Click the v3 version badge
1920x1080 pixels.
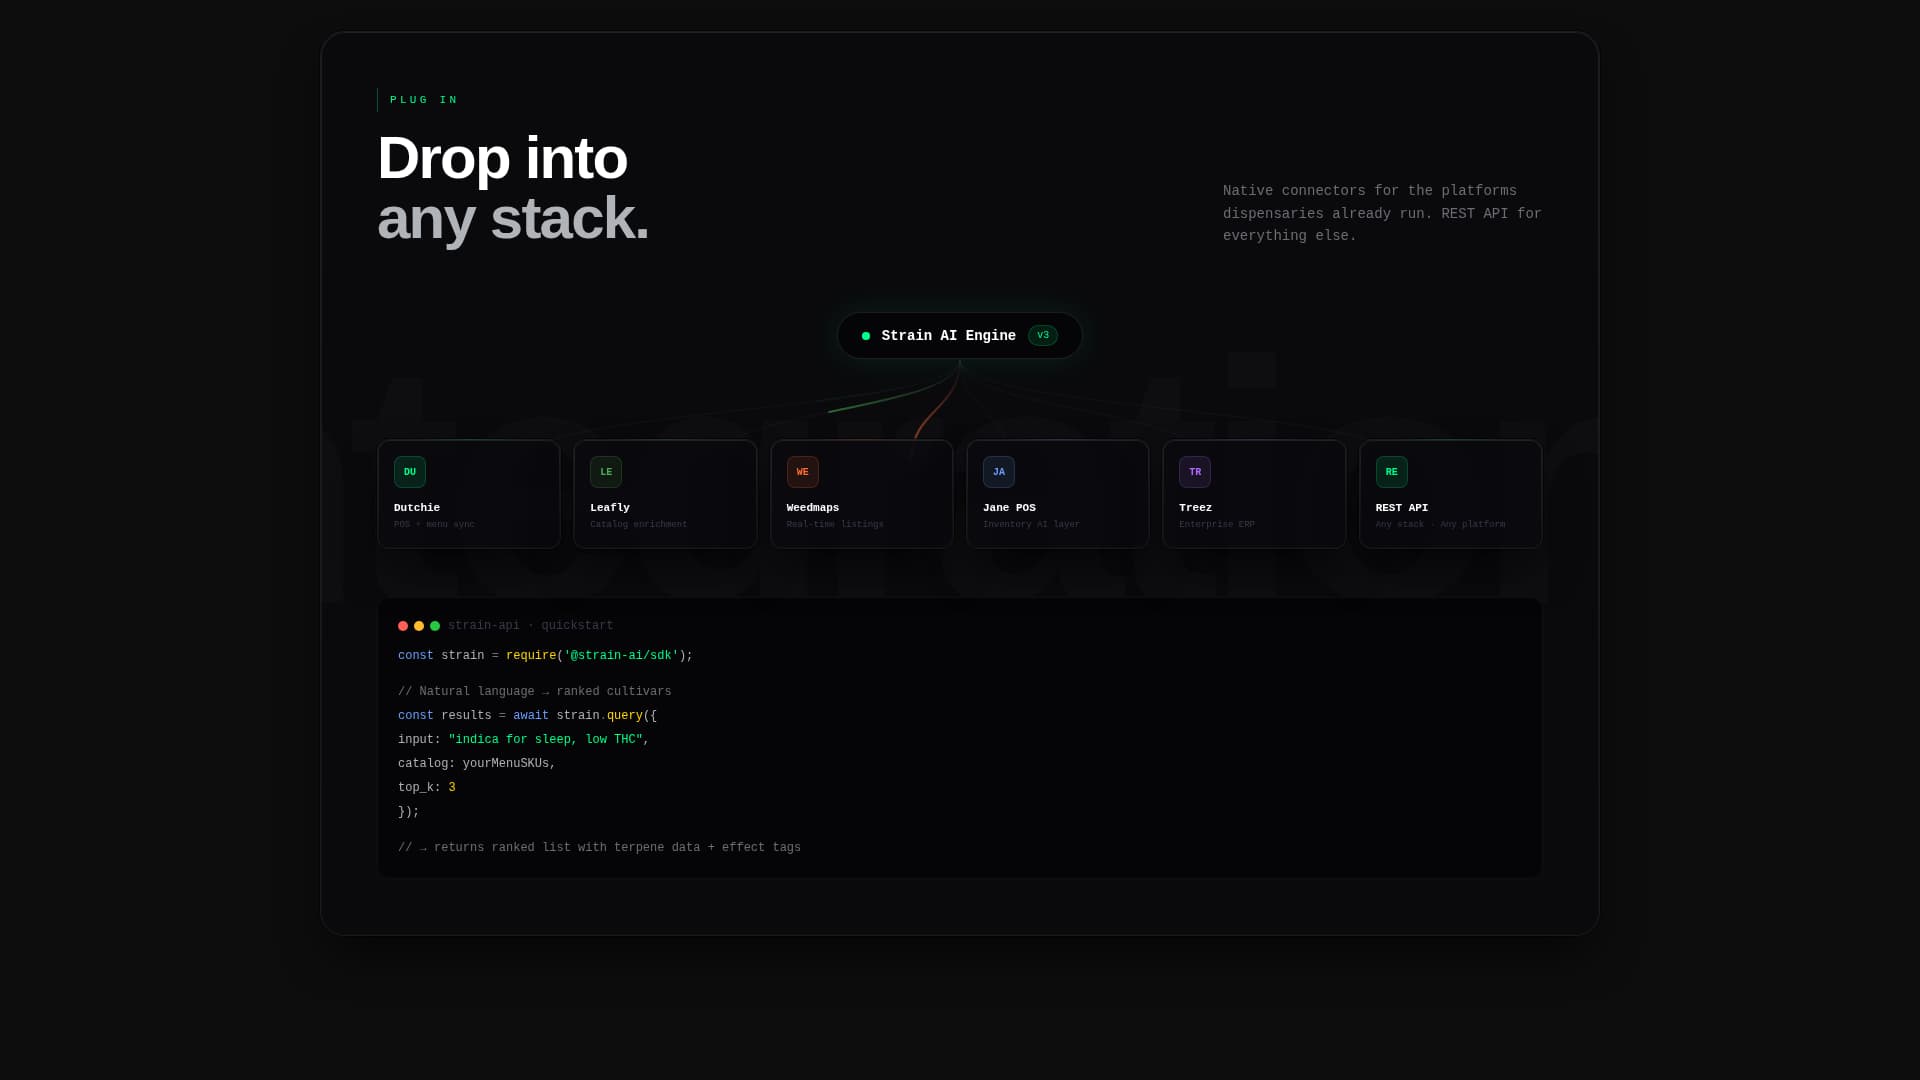1043,335
